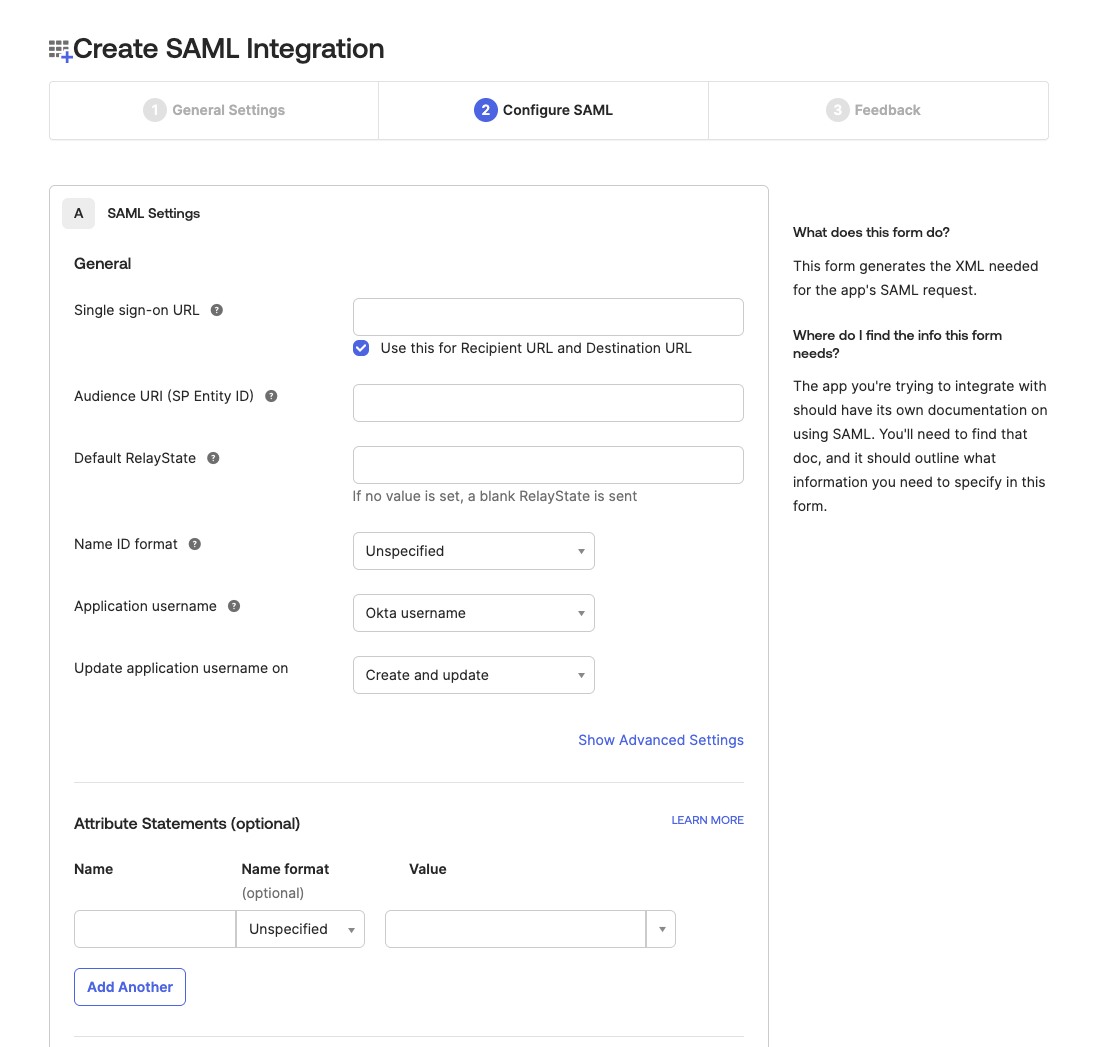Click the app grid icon beside the page title
1094x1047 pixels.
[x=60, y=50]
